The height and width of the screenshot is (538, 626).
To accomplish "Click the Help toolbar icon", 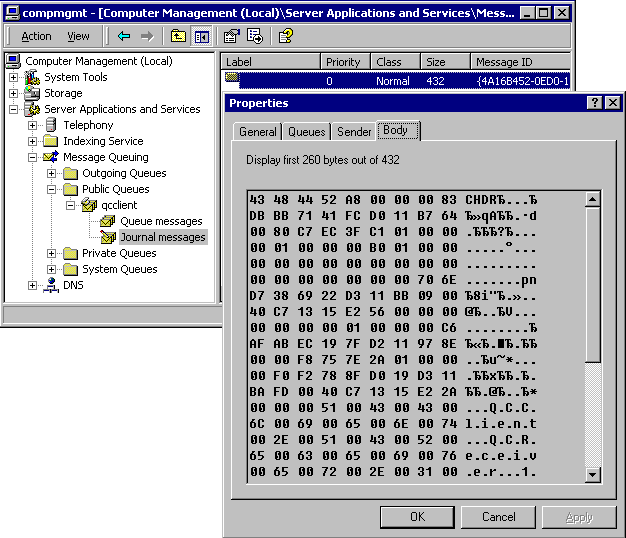I will [286, 36].
